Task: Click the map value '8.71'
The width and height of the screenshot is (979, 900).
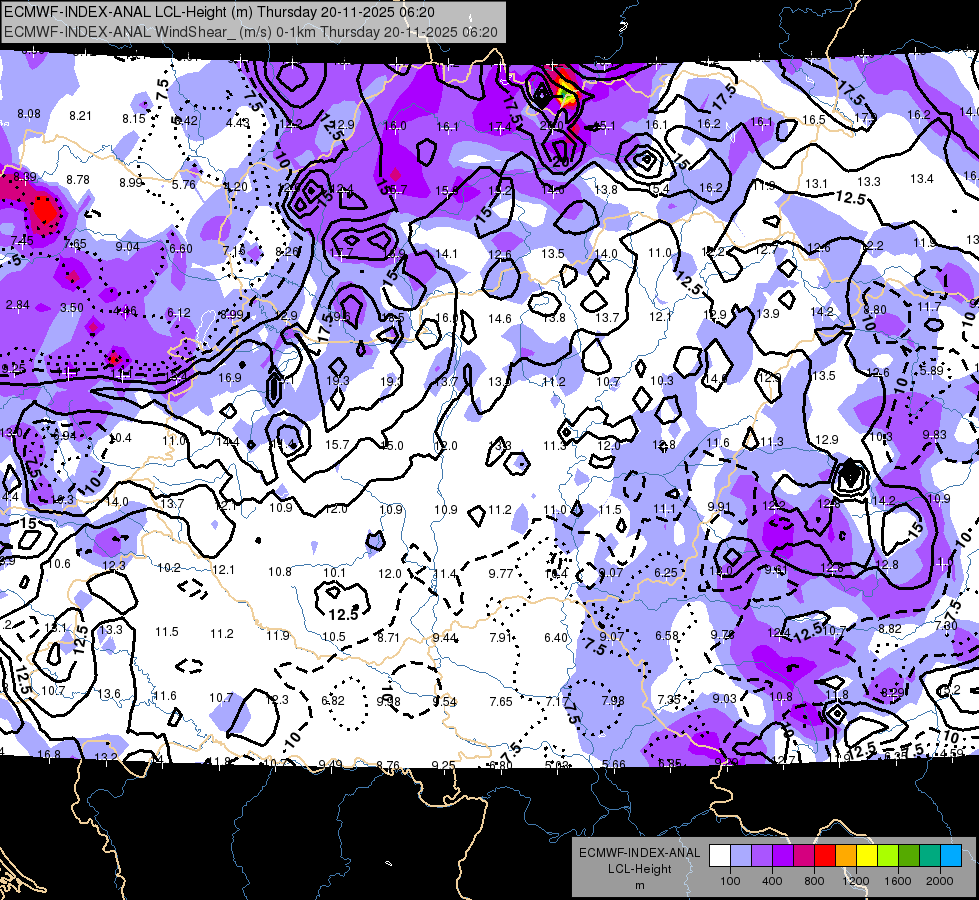Action: [388, 637]
